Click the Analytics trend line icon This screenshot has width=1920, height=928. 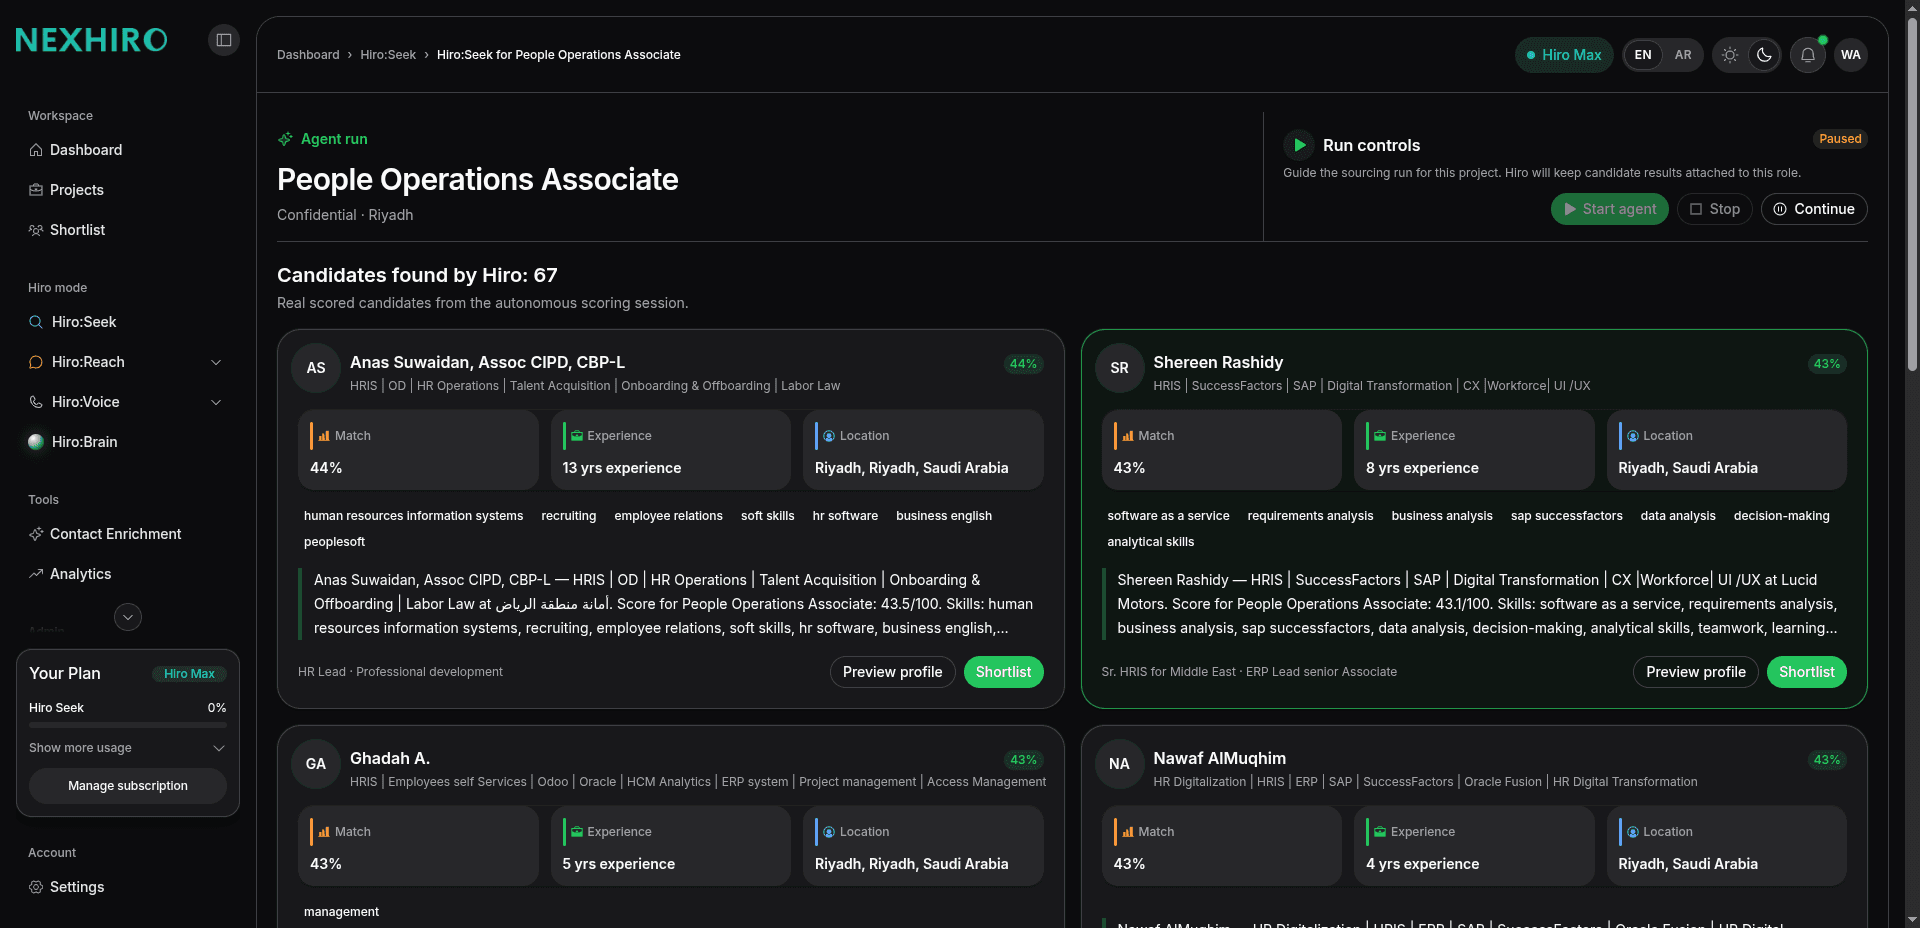[36, 574]
